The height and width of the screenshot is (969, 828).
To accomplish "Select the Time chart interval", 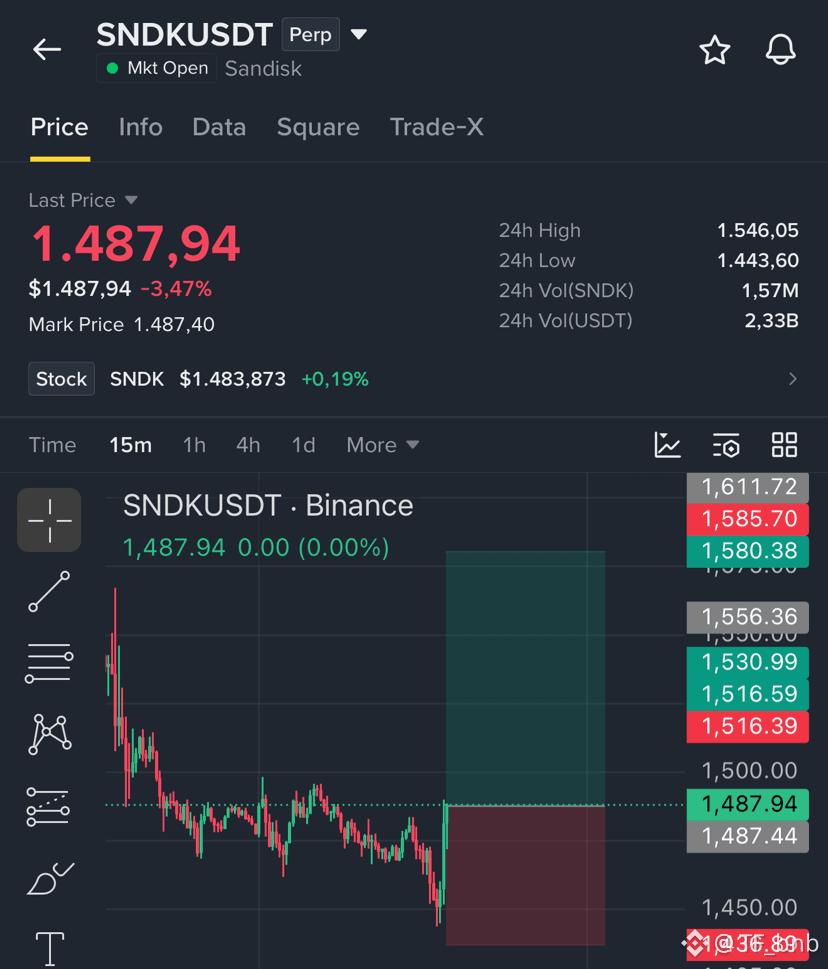I will [x=53, y=445].
